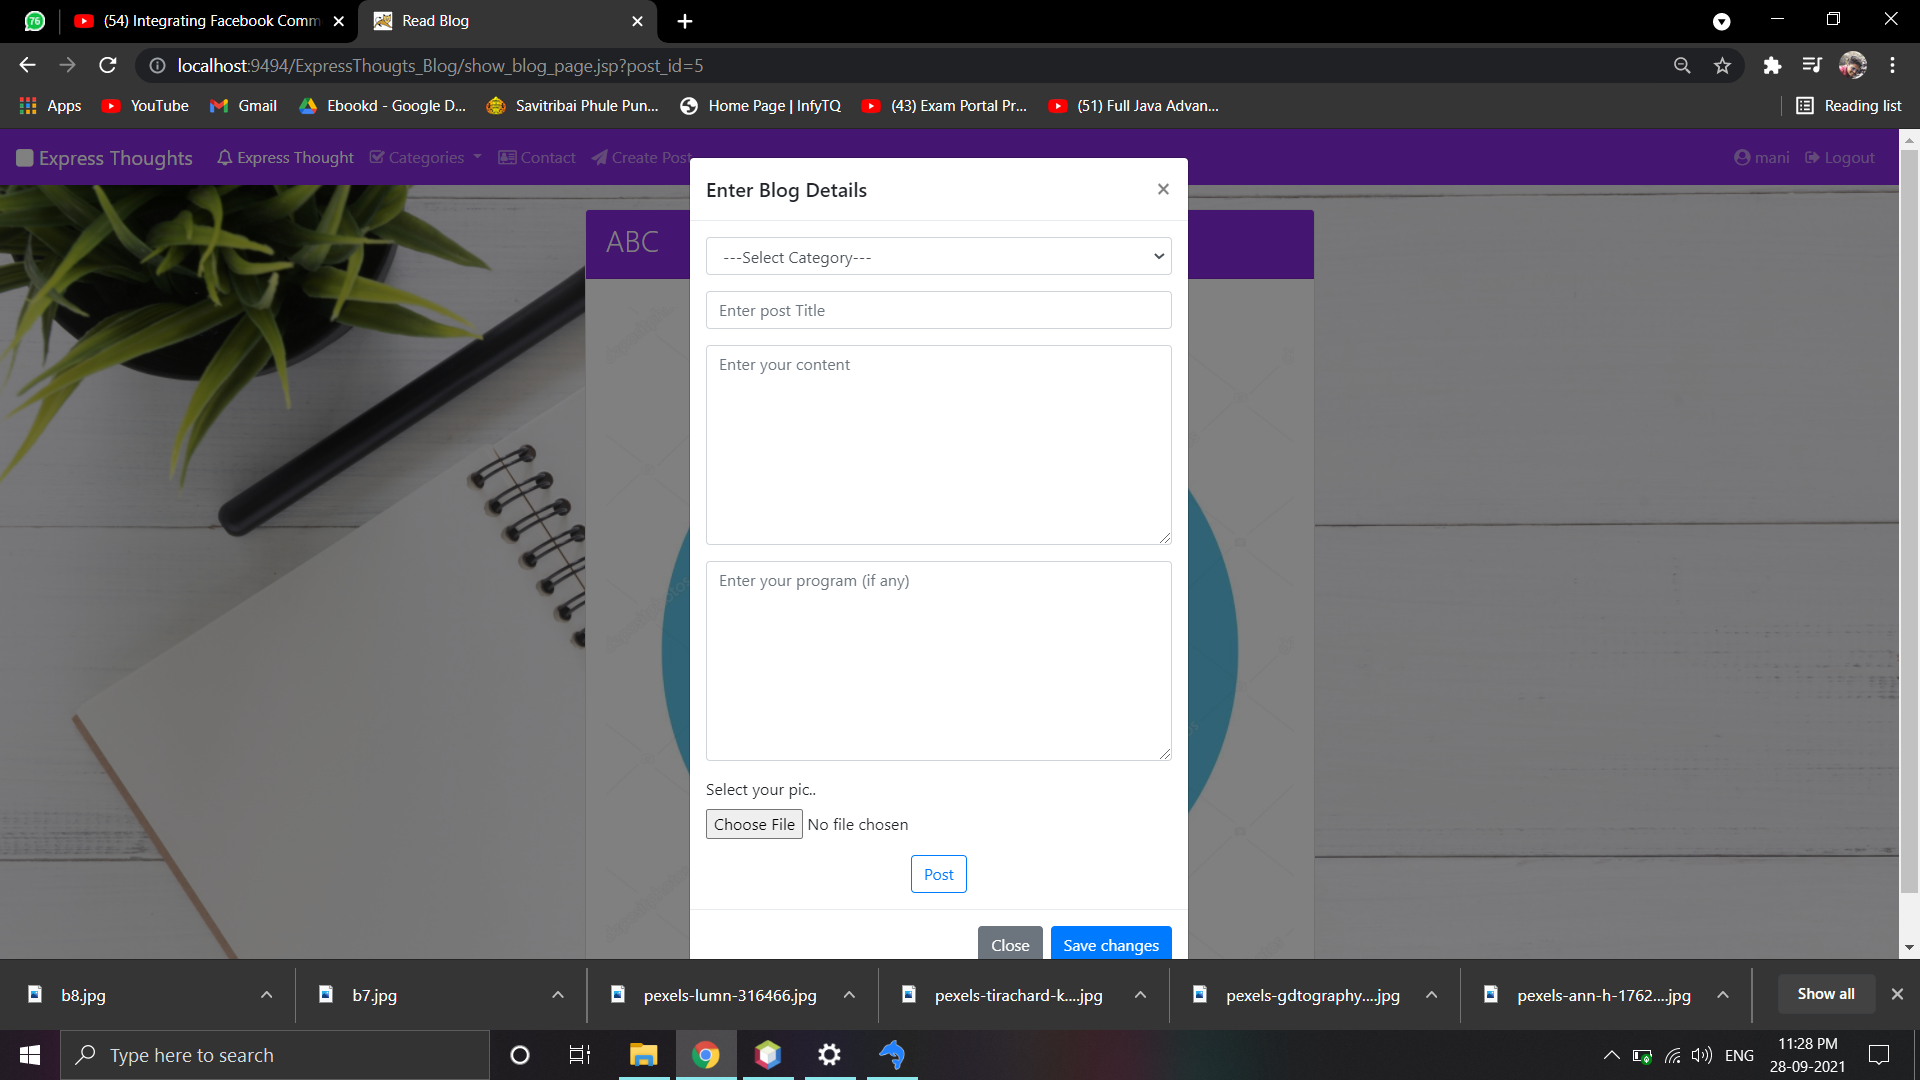The height and width of the screenshot is (1080, 1920).
Task: Expand options for b8.jpg download
Action: 266,995
